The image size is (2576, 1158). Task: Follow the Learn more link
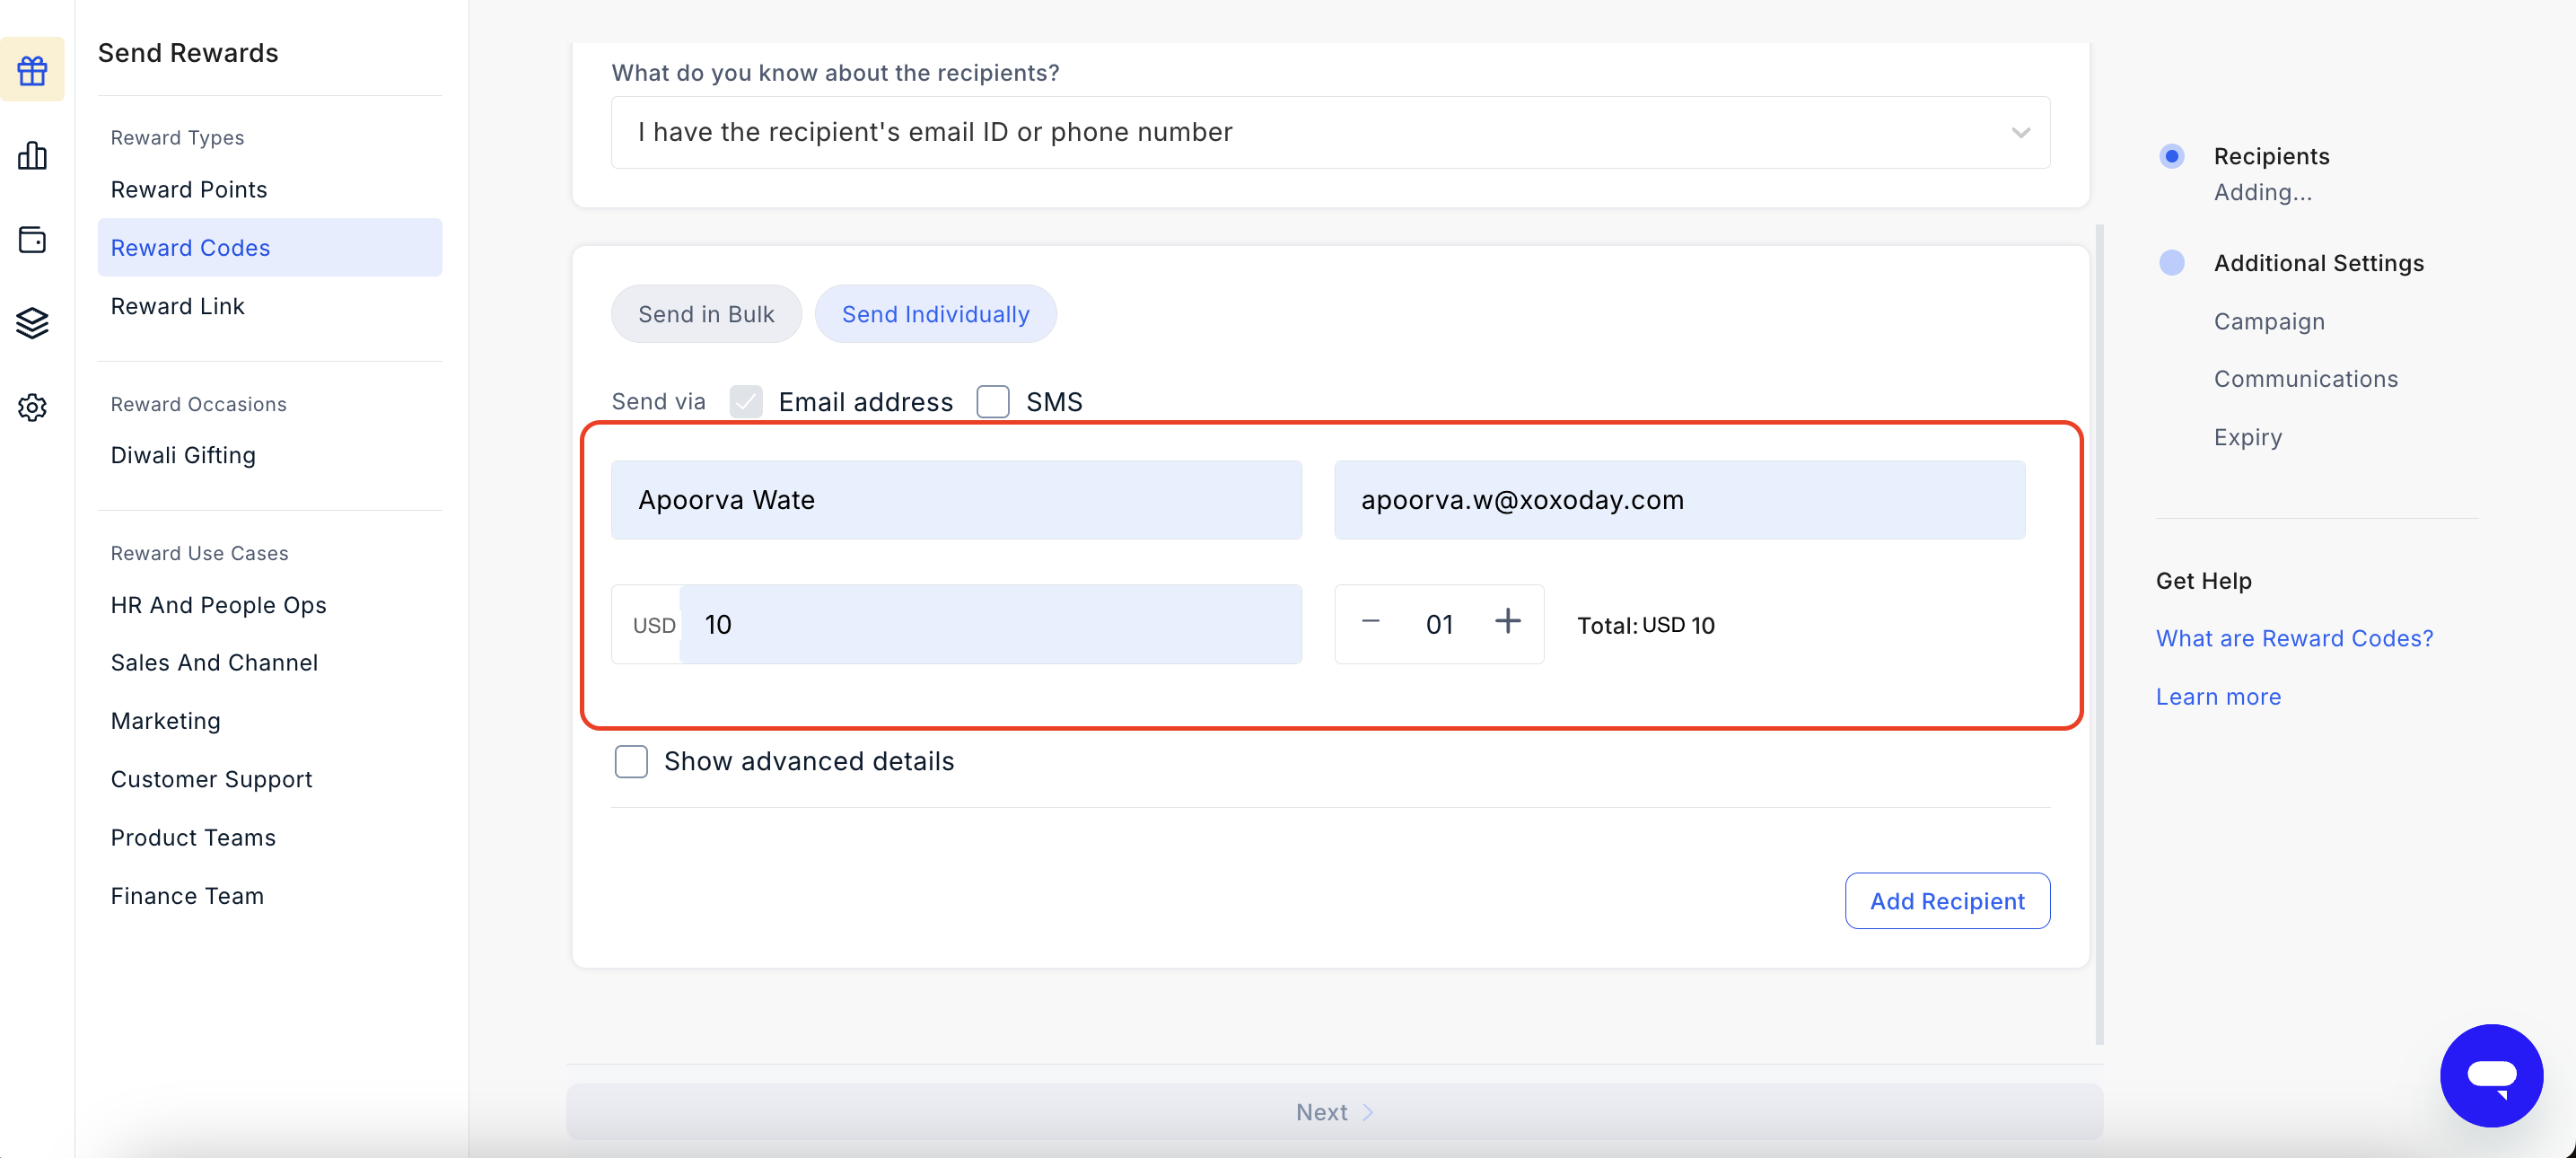pyautogui.click(x=2218, y=697)
